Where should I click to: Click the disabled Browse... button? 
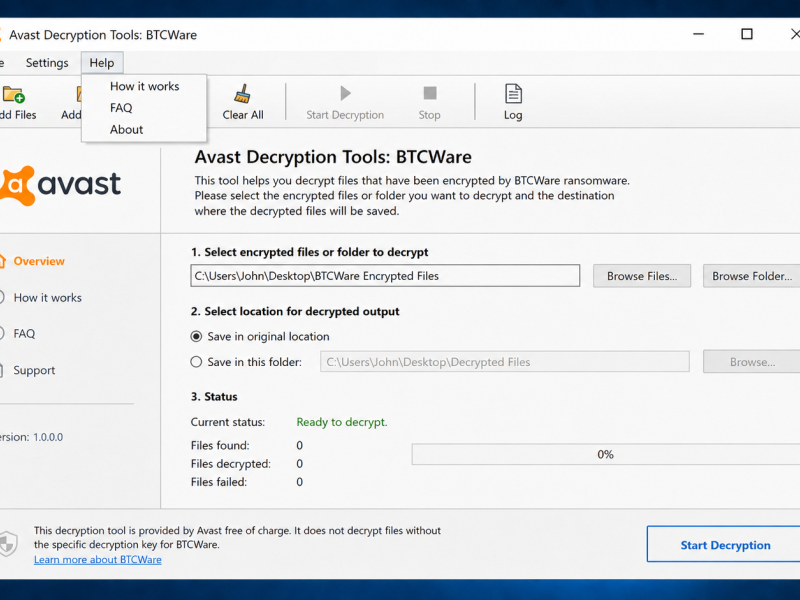tap(752, 362)
